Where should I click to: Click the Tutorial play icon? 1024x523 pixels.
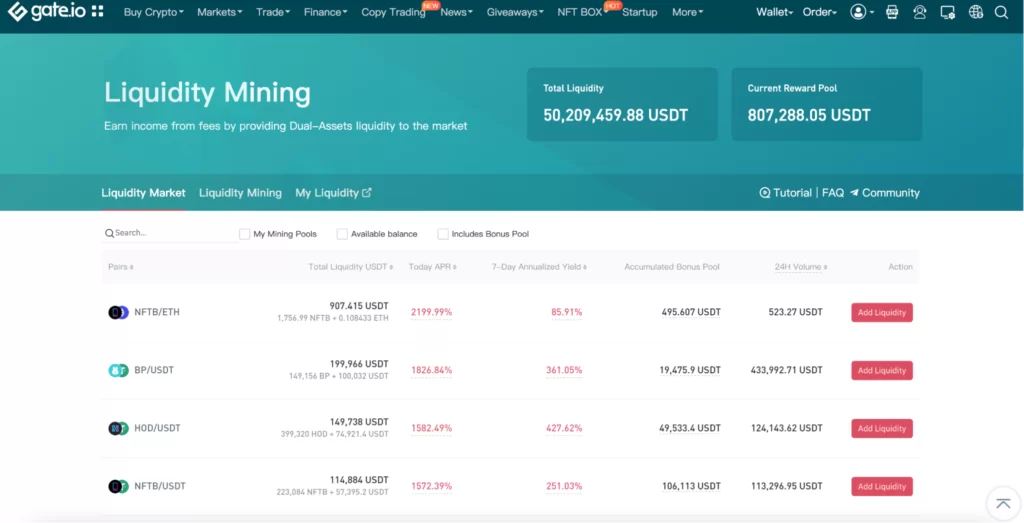[x=765, y=193]
